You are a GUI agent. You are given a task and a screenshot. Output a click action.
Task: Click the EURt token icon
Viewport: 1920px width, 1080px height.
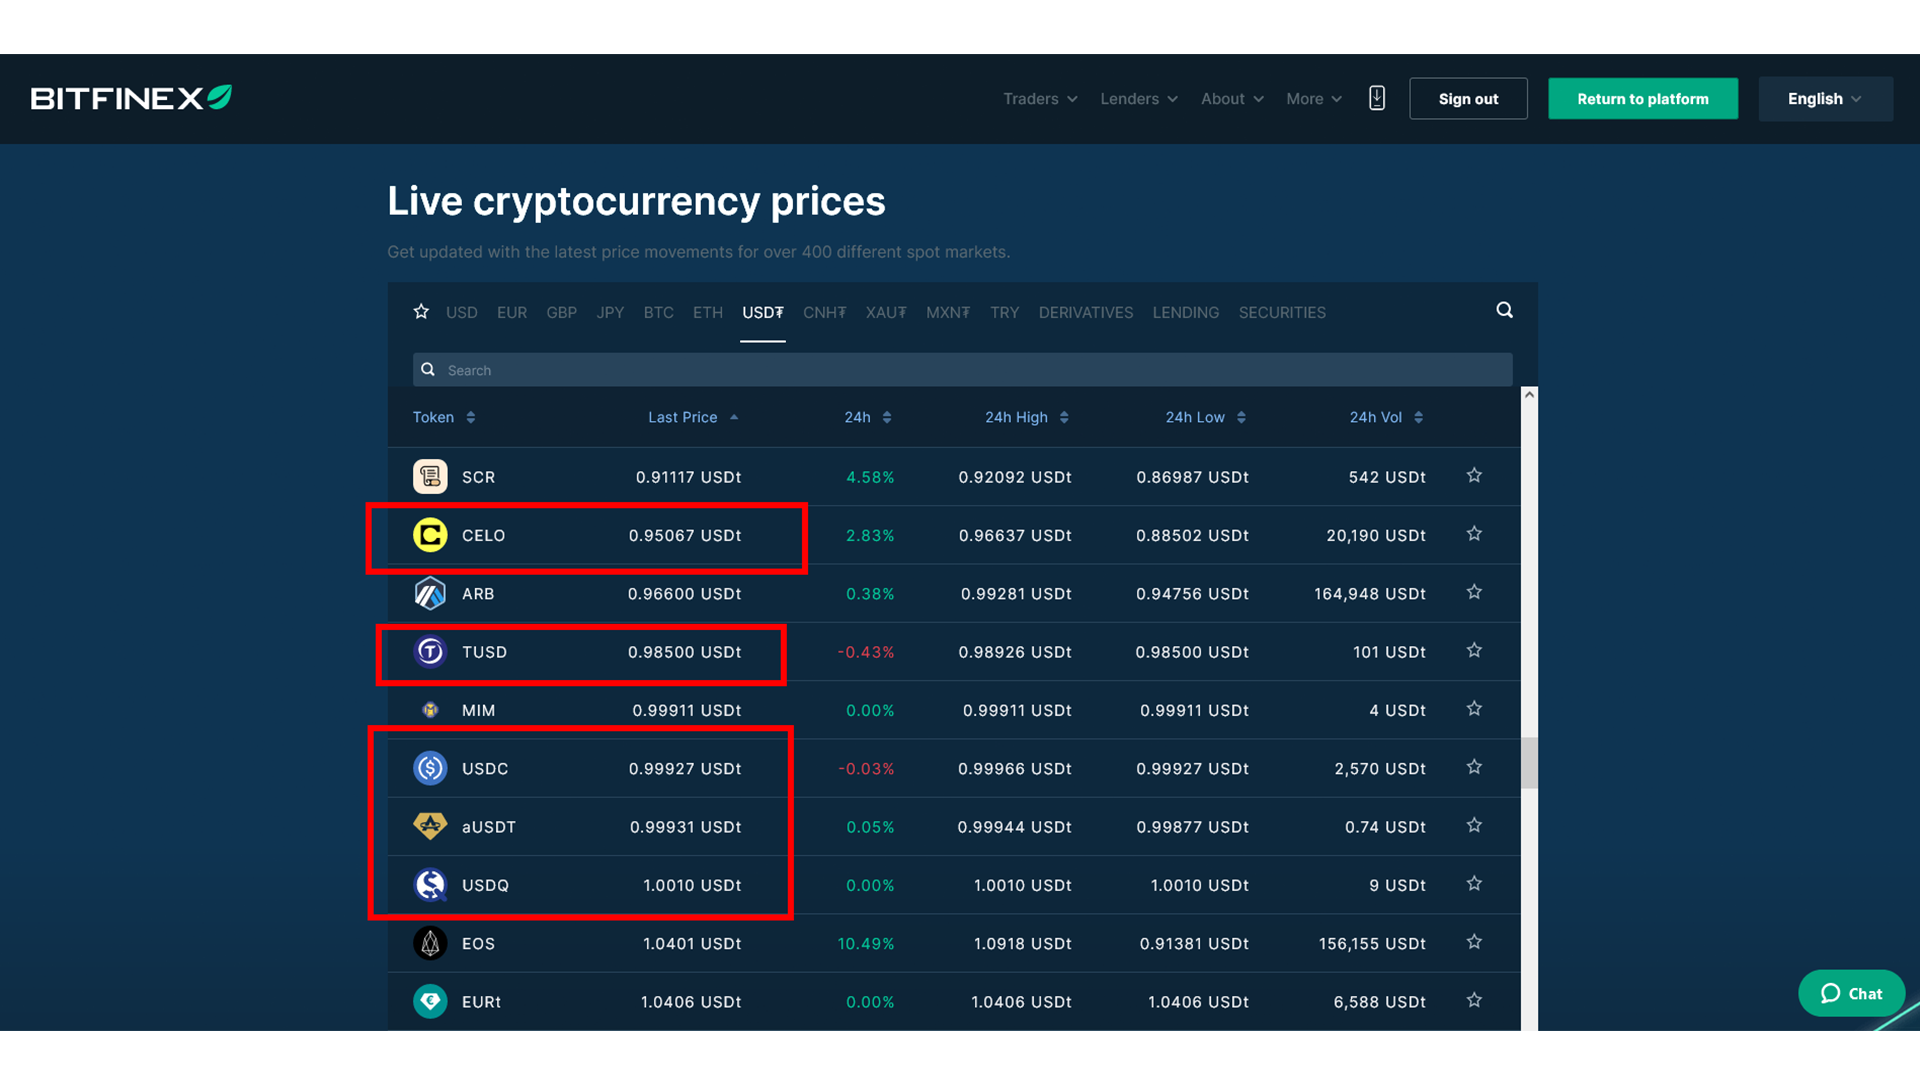(430, 1001)
